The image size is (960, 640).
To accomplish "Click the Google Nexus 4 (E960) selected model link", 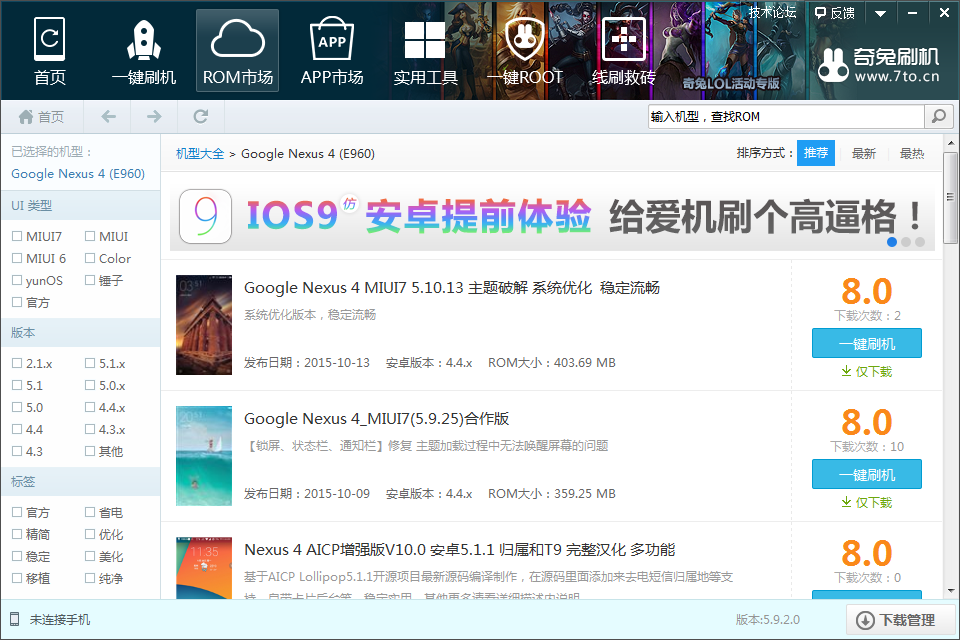I will [78, 174].
